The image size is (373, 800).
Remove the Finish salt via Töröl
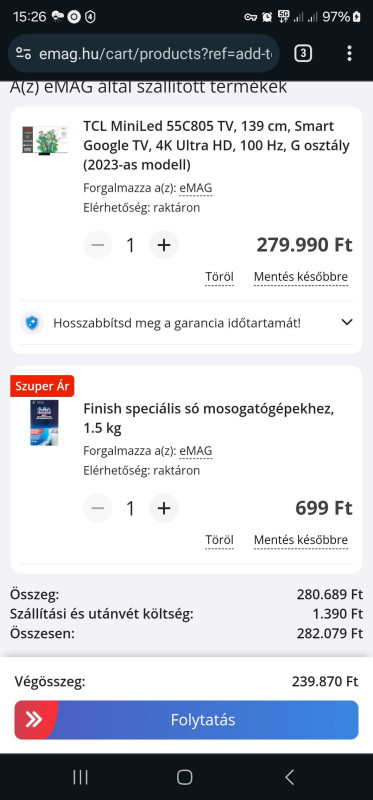click(x=219, y=540)
